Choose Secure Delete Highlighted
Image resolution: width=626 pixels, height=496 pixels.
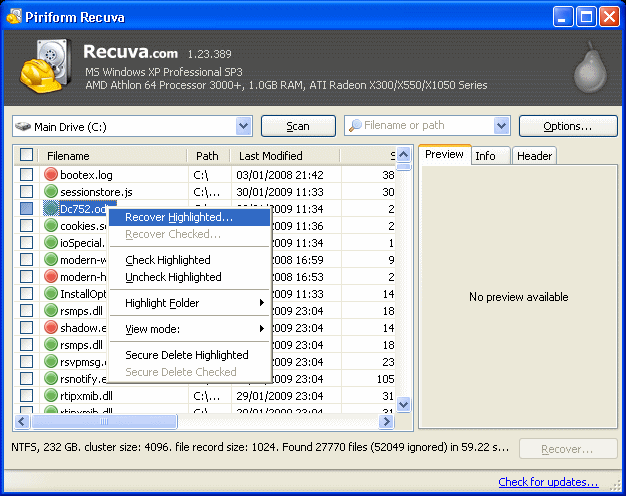pos(189,355)
